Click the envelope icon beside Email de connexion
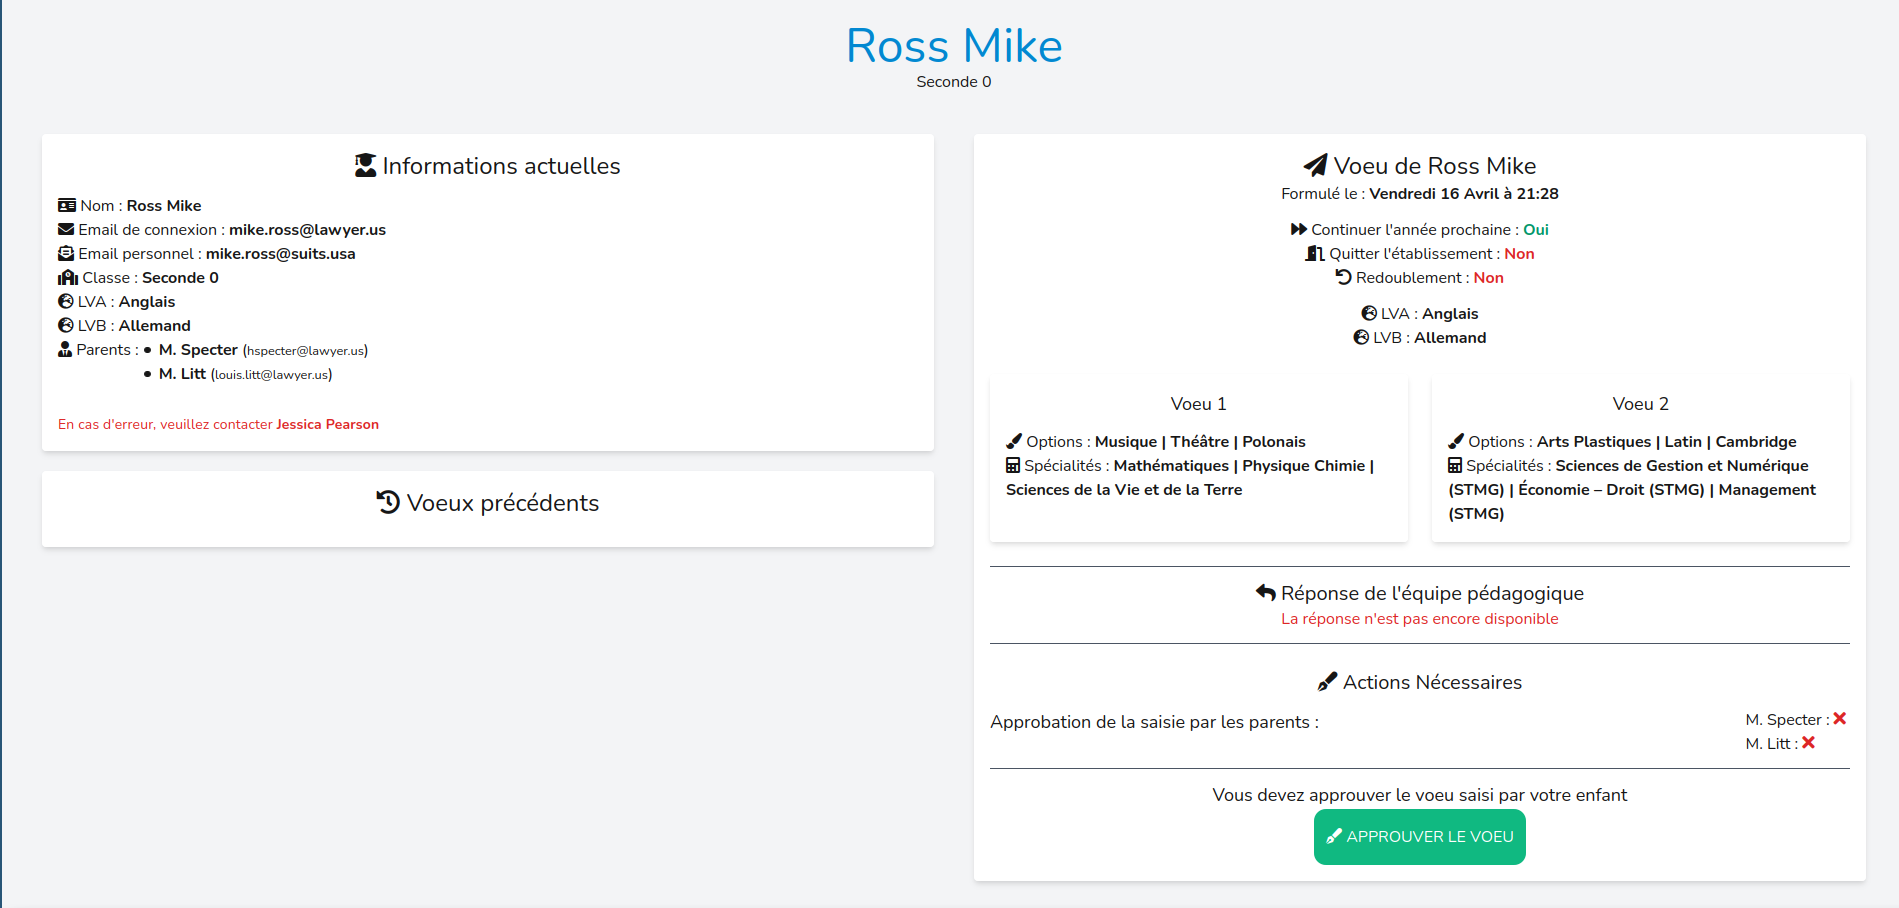Screen dimensions: 1899x908 pos(66,230)
